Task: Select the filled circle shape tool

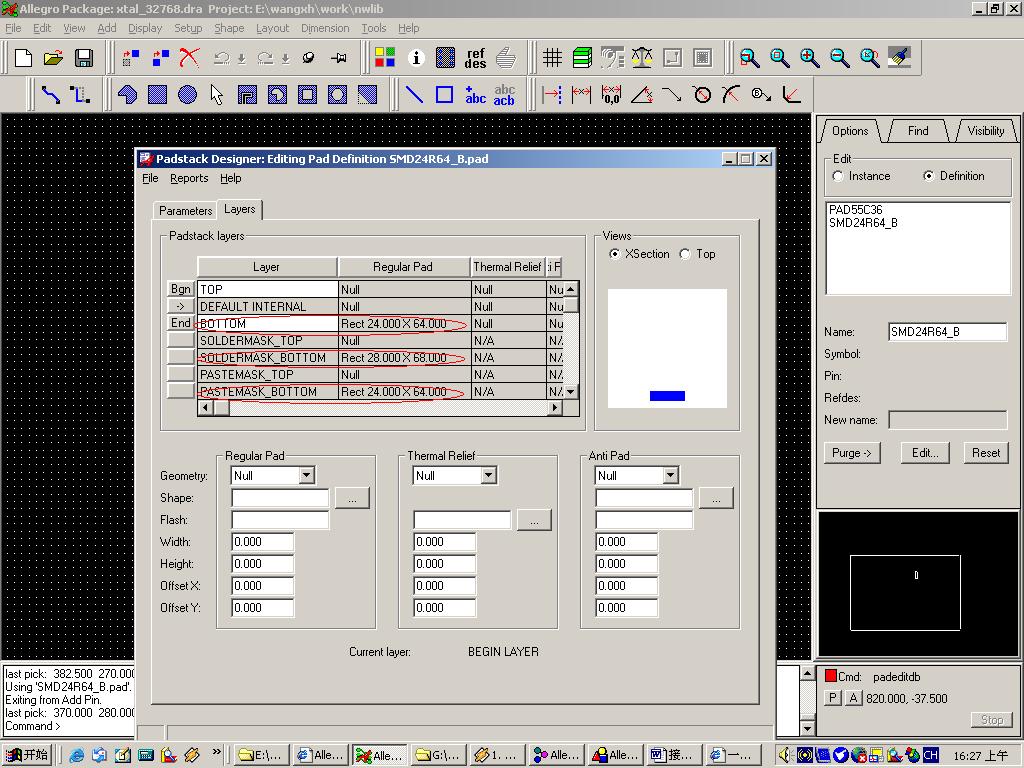Action: 187,95
